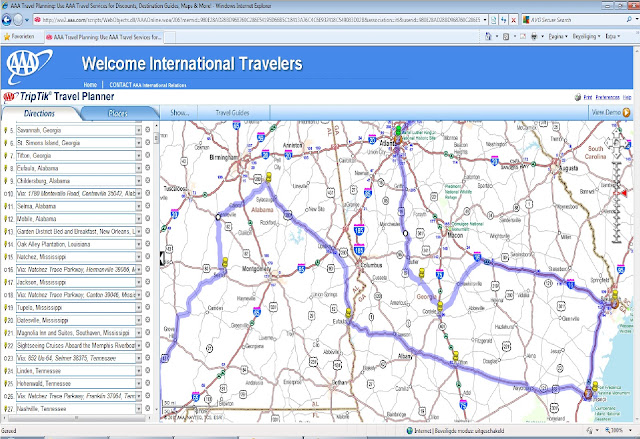Remove the Nashville, Tennessee stop
The height and width of the screenshot is (439, 640).
(148, 408)
